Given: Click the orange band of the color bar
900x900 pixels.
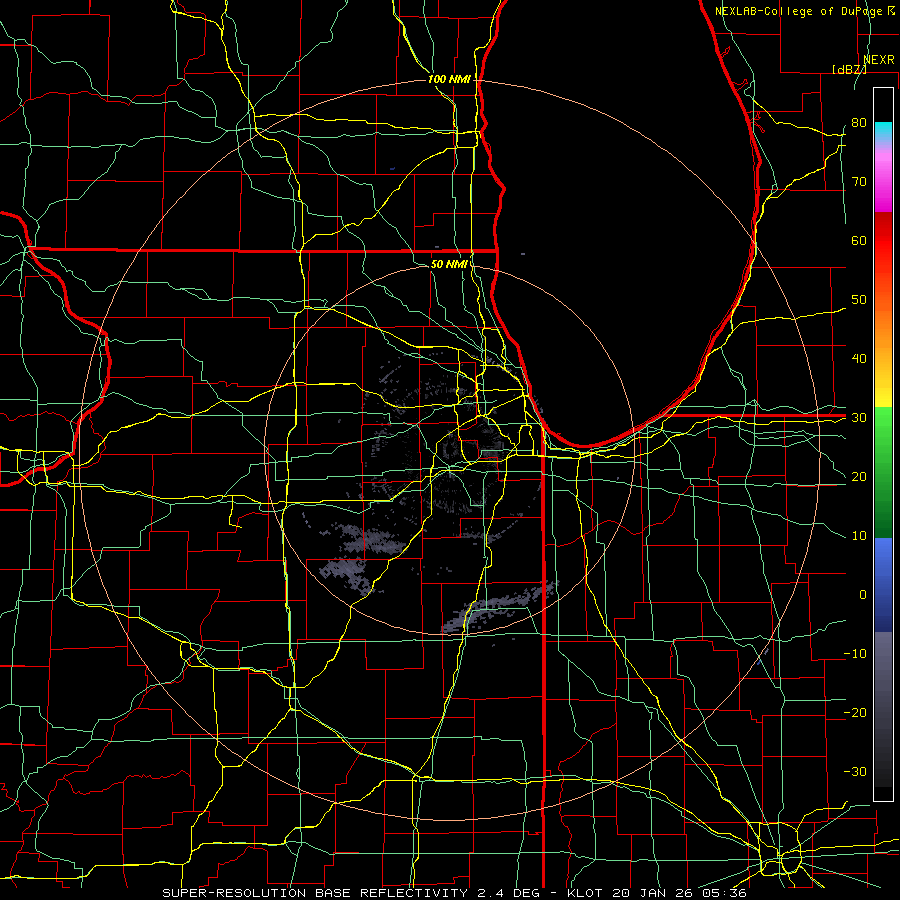Looking at the screenshot, I should coord(883,327).
